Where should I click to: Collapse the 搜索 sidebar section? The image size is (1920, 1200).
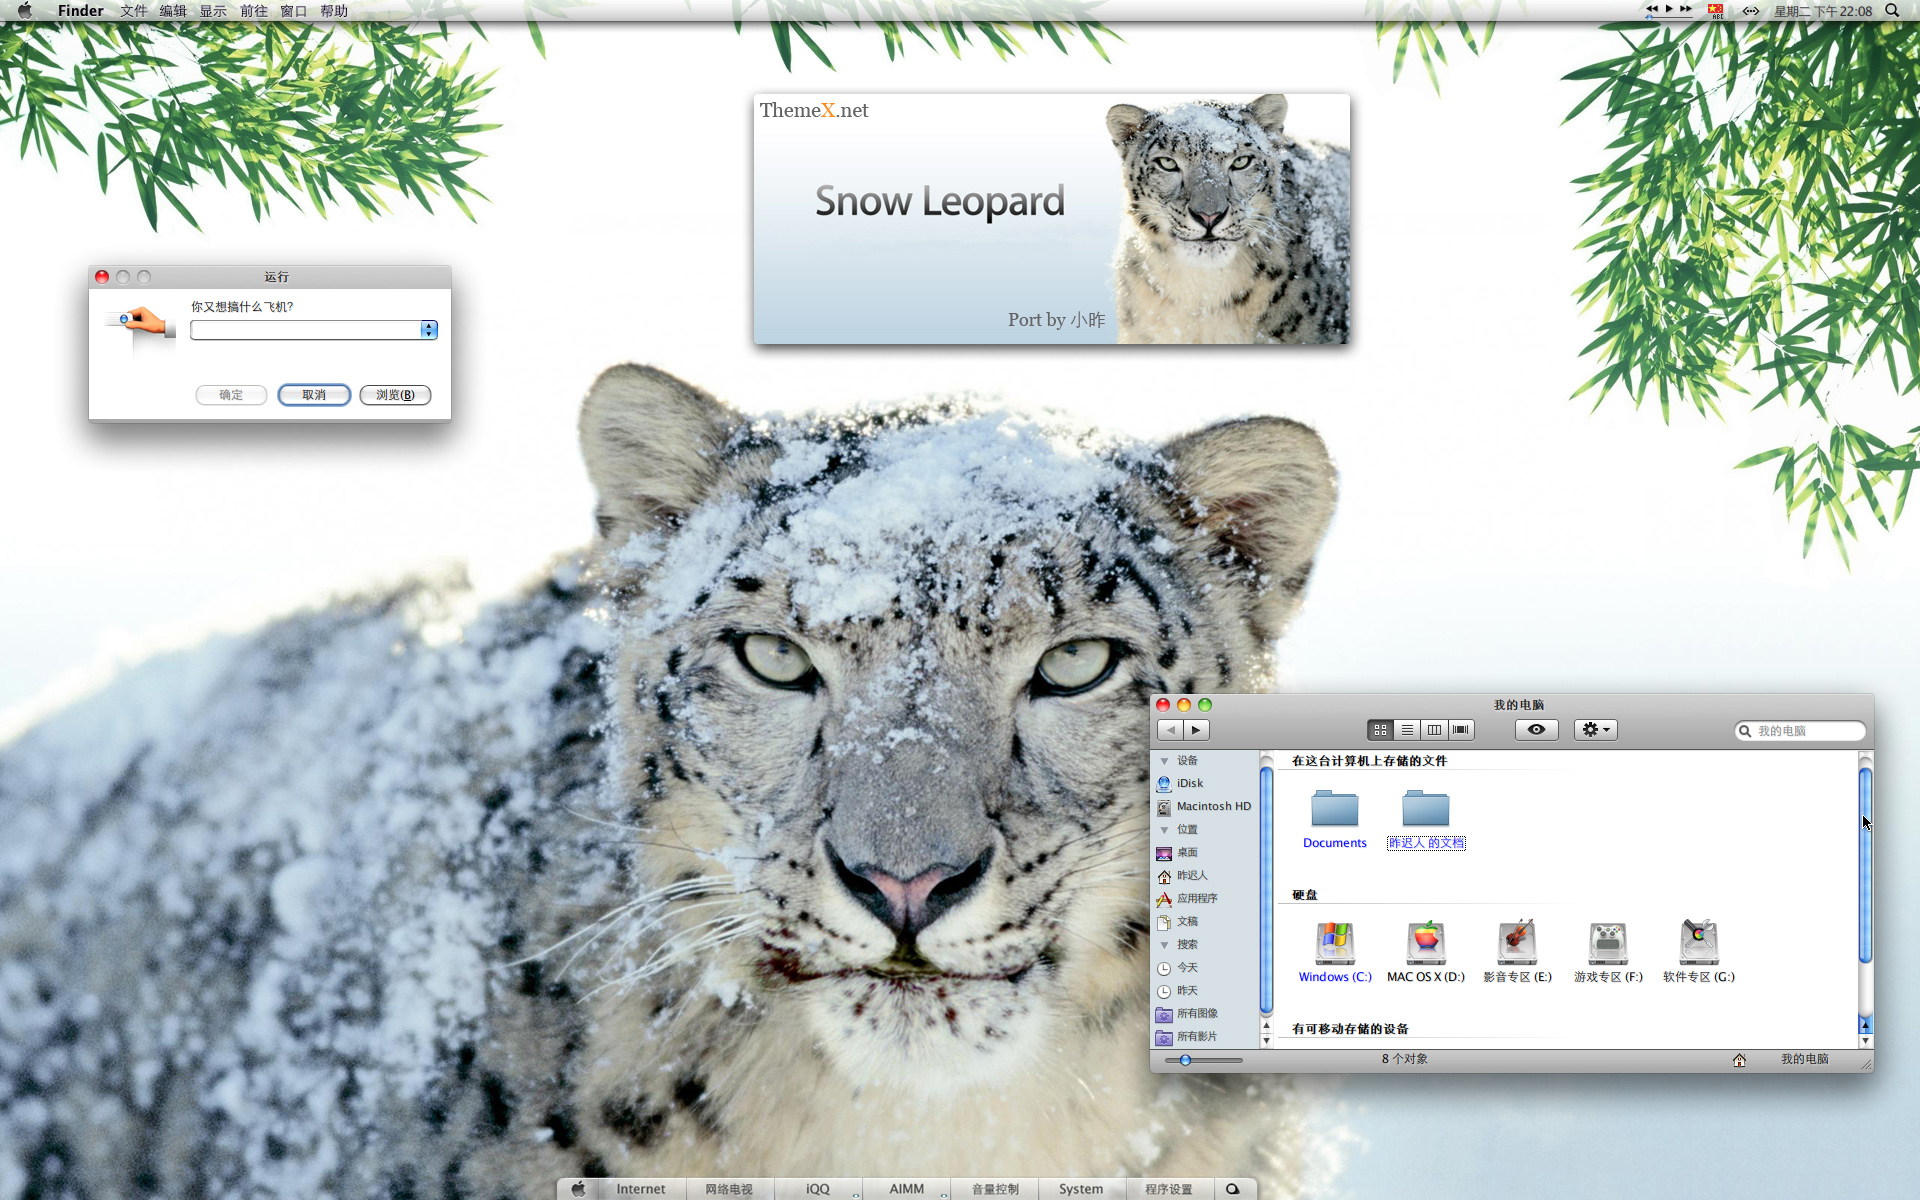[1164, 945]
